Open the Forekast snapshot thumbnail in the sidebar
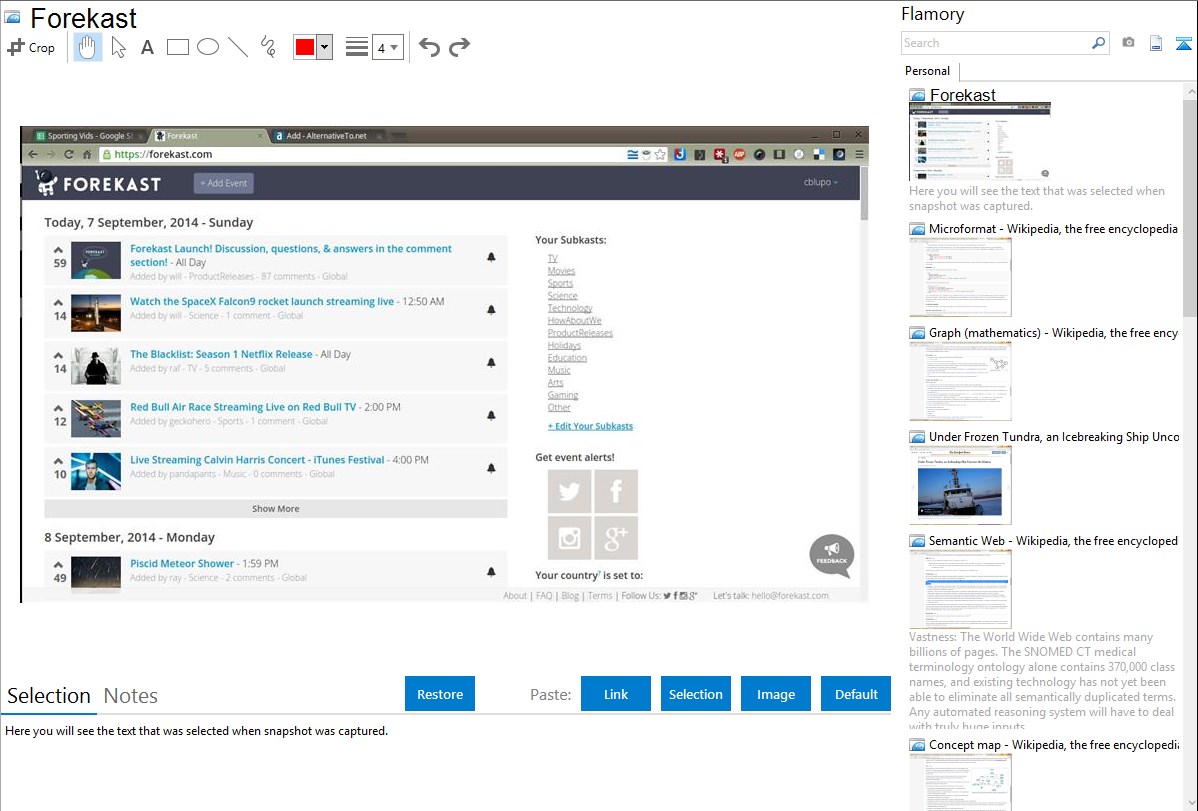Screen dimensions: 1198x811 pos(979,142)
